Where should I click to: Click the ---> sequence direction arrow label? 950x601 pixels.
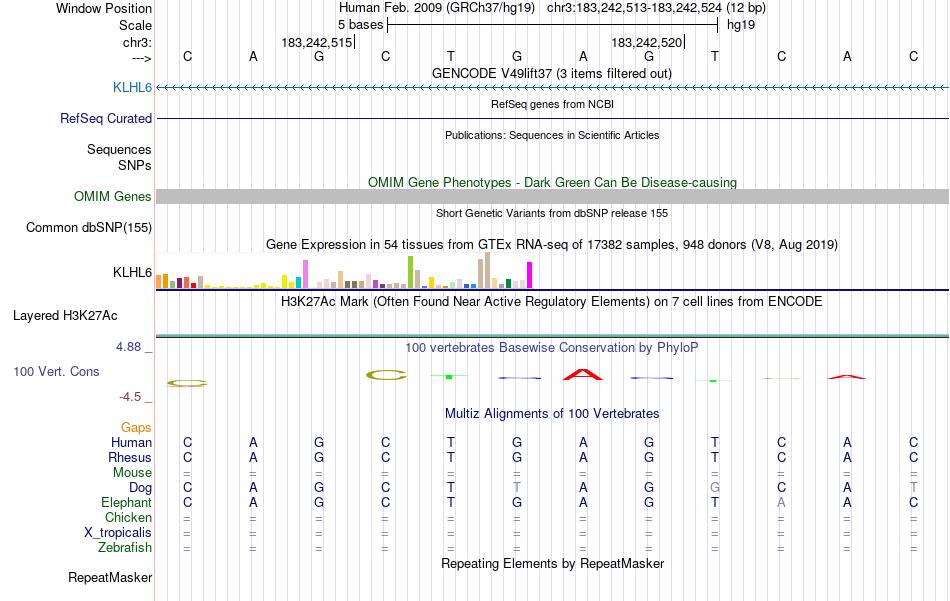(x=141, y=58)
